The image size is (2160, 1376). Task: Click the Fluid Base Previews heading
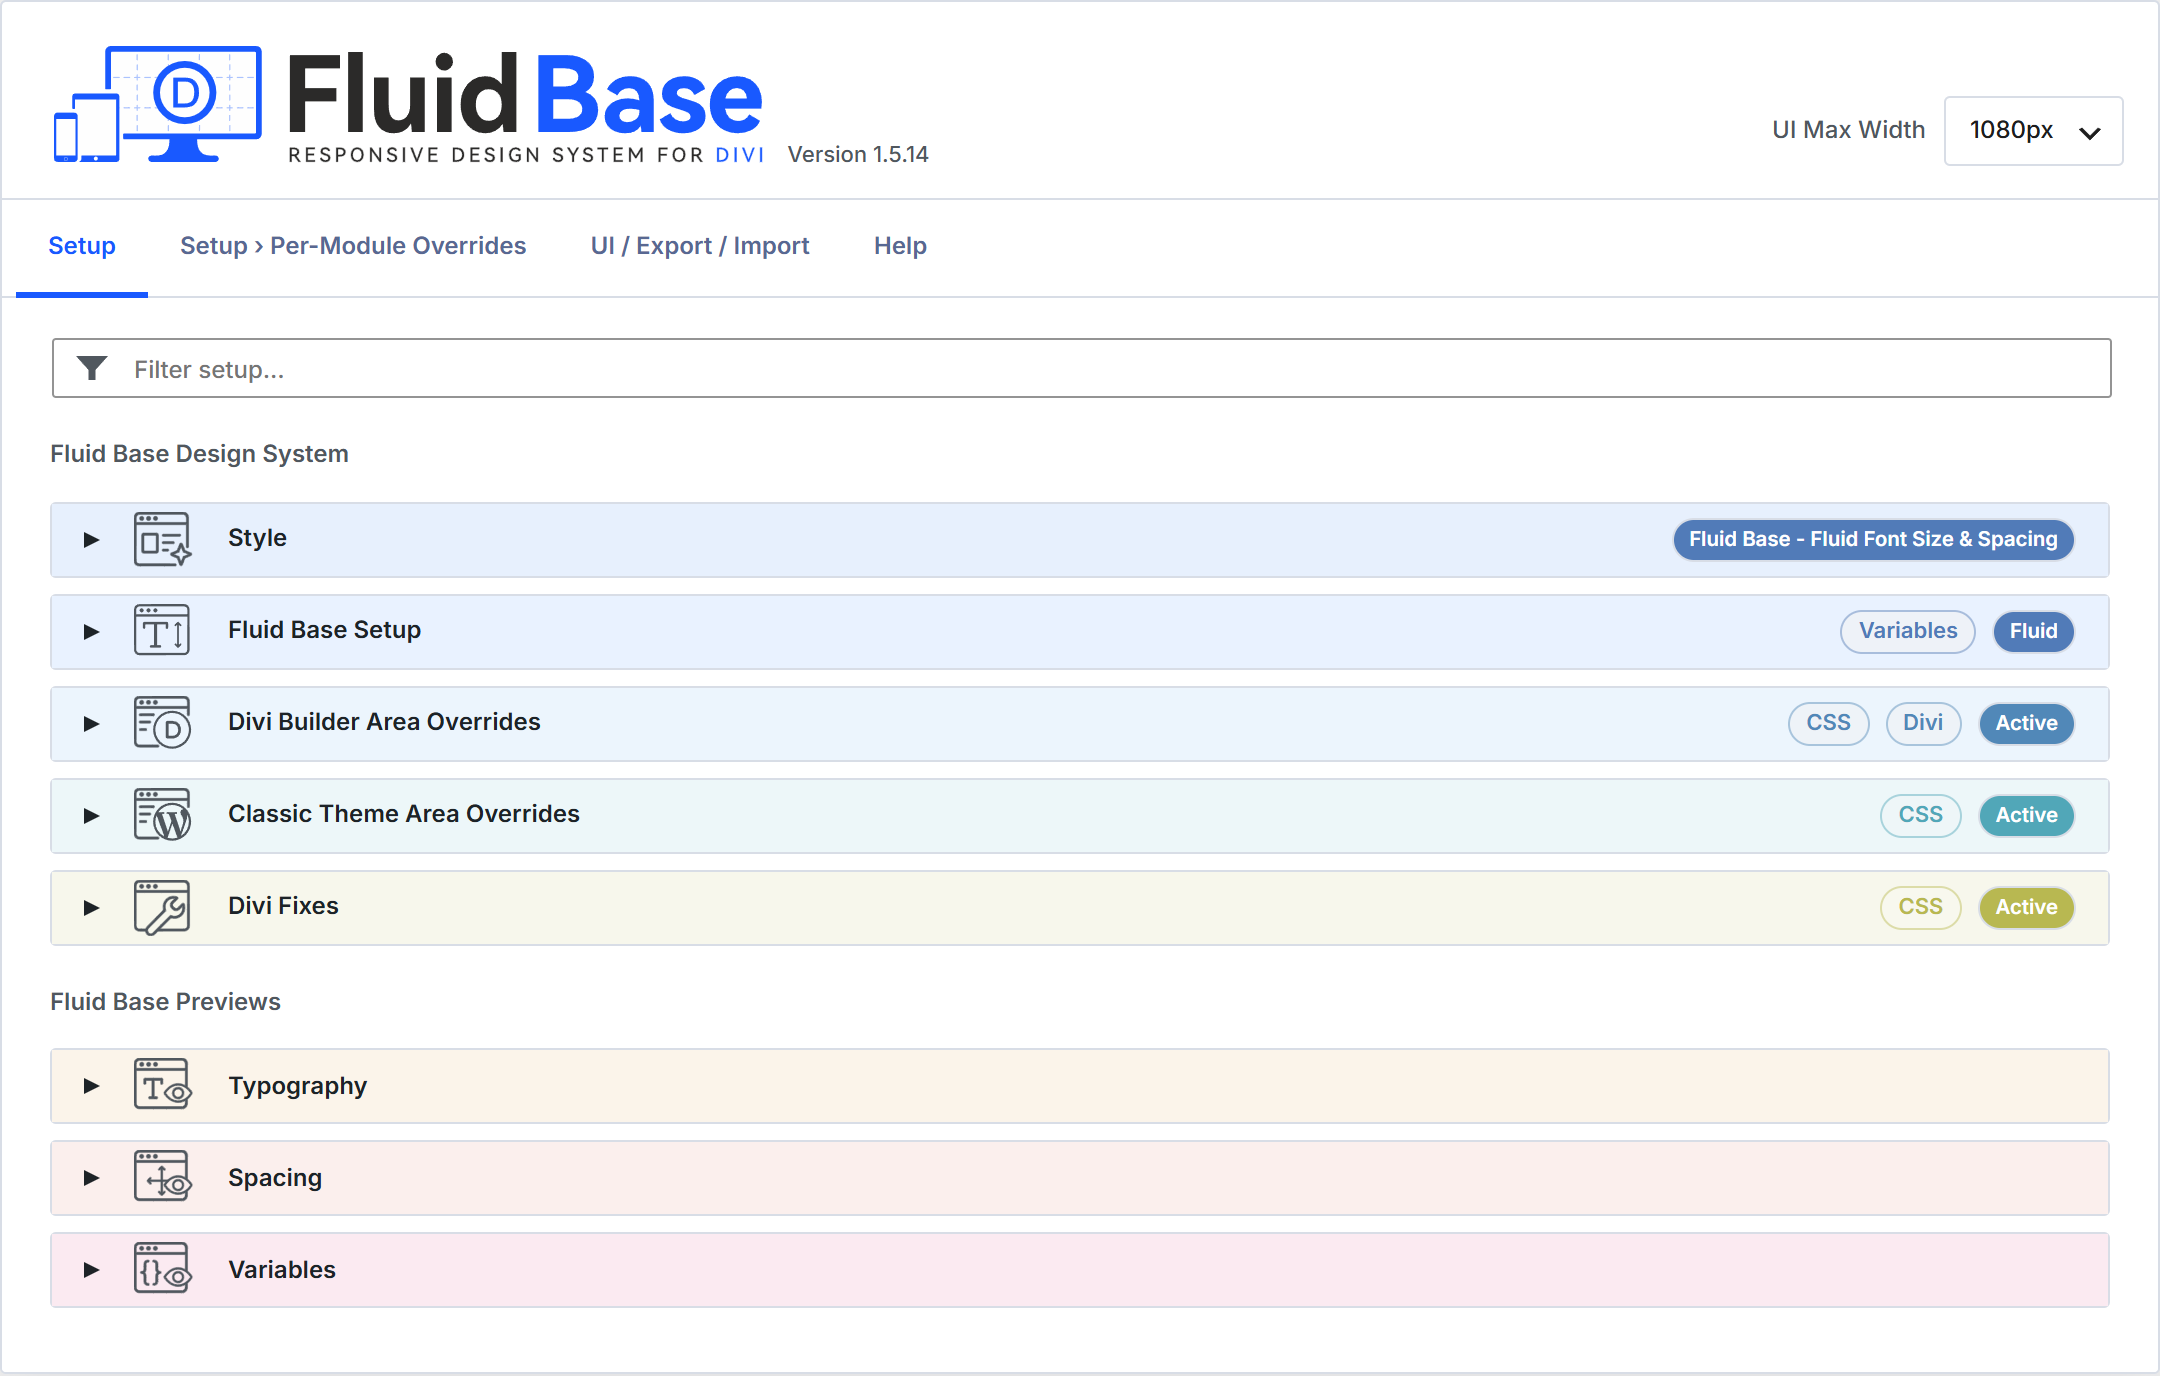165,1002
